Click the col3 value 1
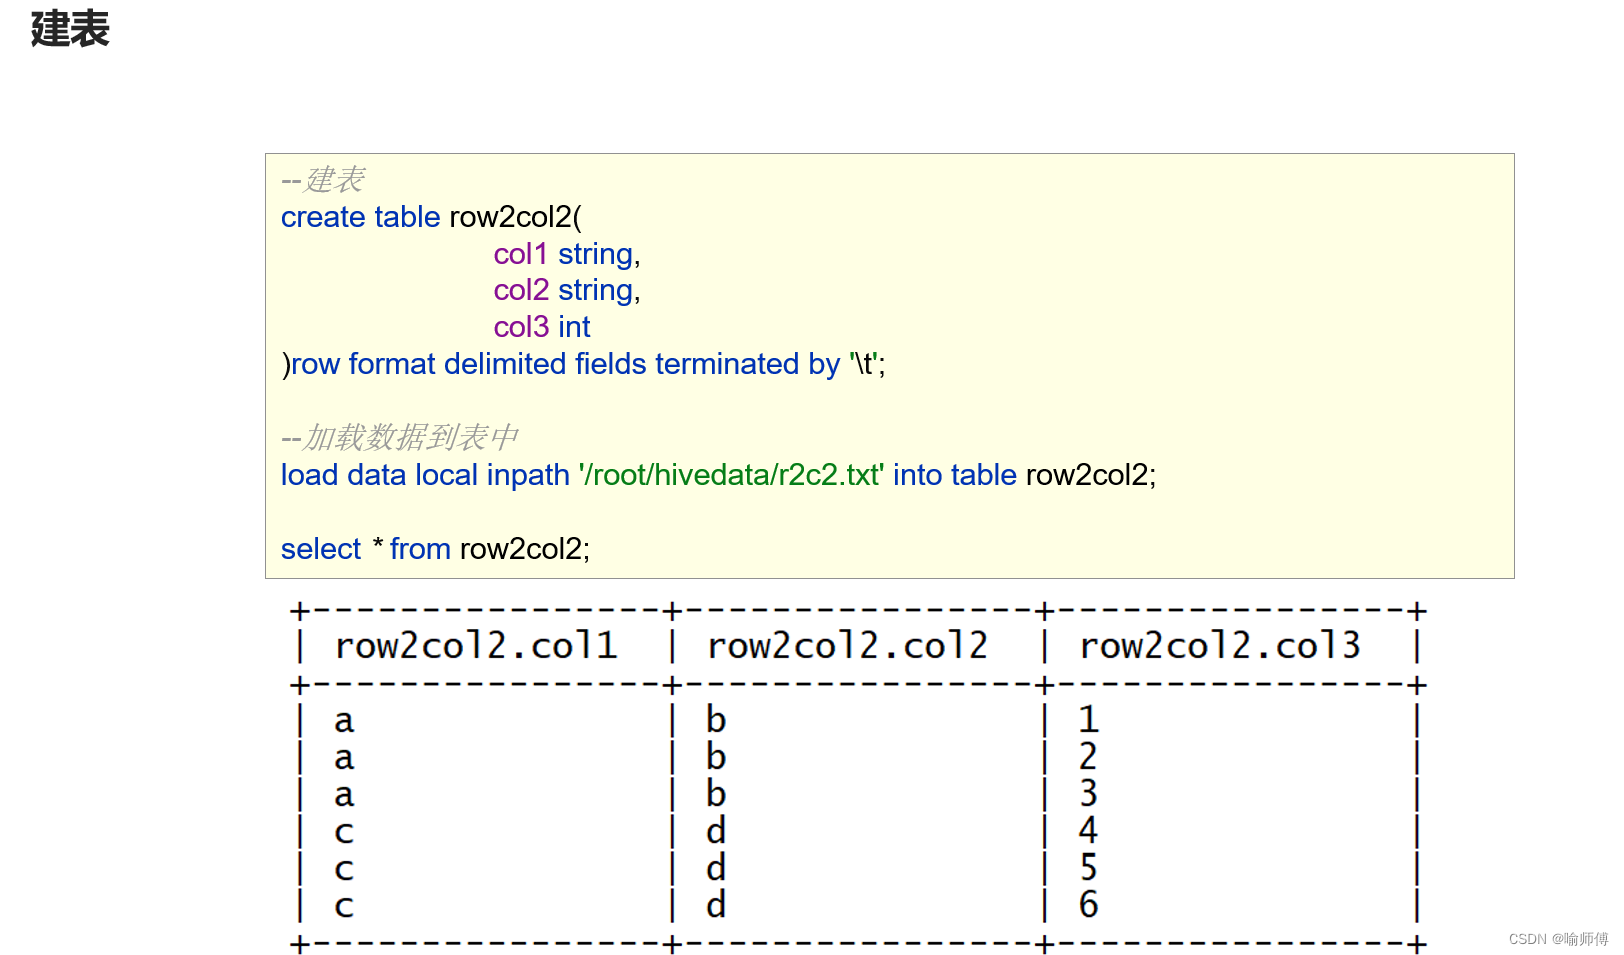 click(1089, 720)
